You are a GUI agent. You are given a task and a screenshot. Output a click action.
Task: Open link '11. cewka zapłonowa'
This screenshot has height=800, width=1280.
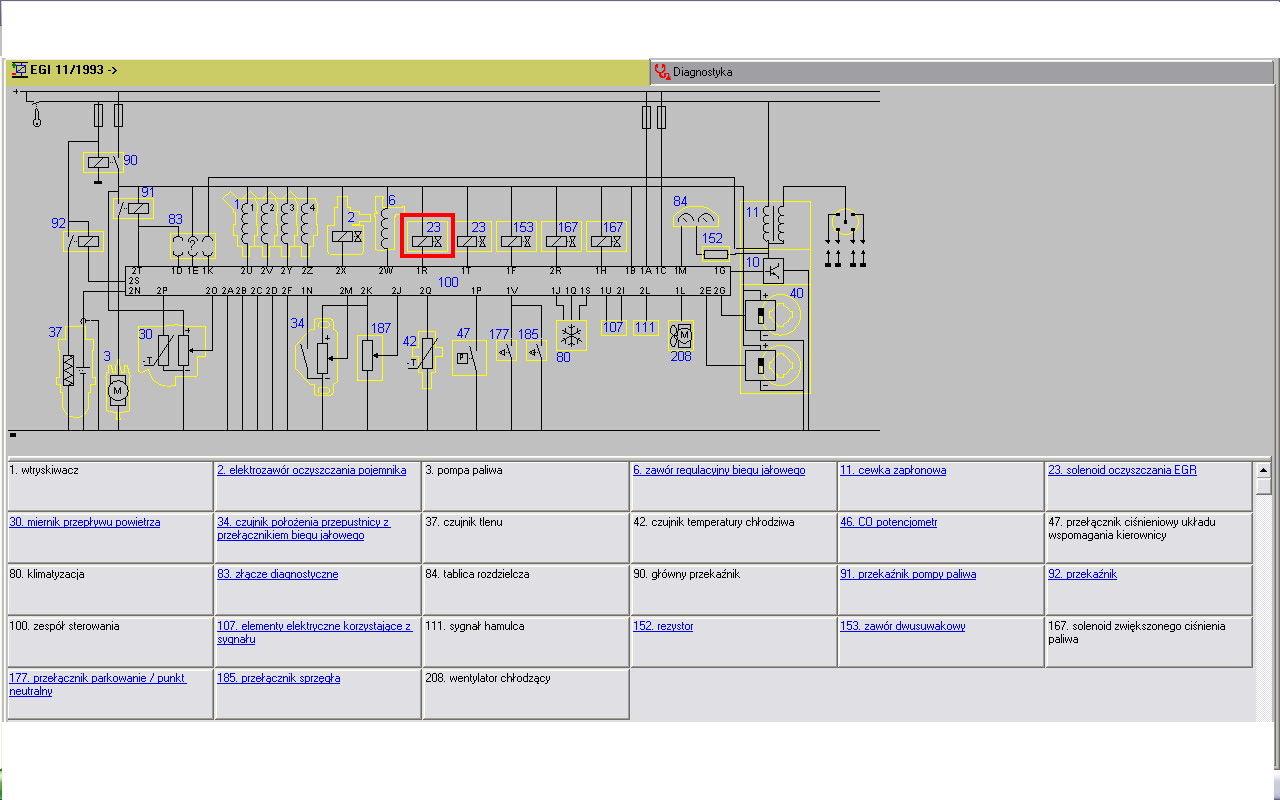(892, 470)
